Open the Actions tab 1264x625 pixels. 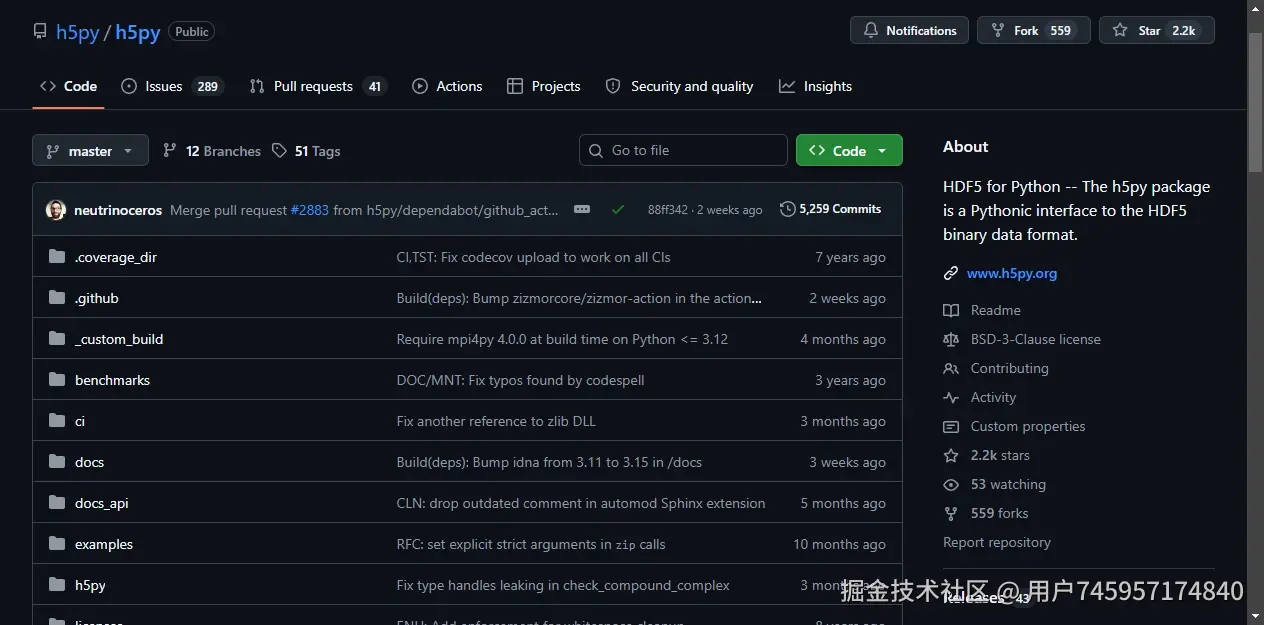coord(447,86)
